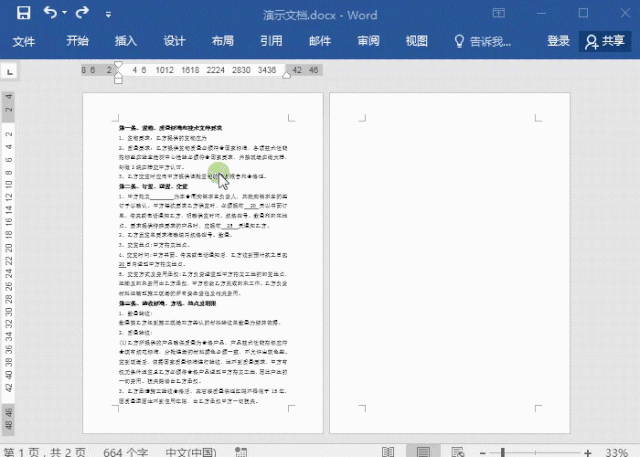Click the left indent square marker
Viewport: 640px width, 457px height.
118,80
